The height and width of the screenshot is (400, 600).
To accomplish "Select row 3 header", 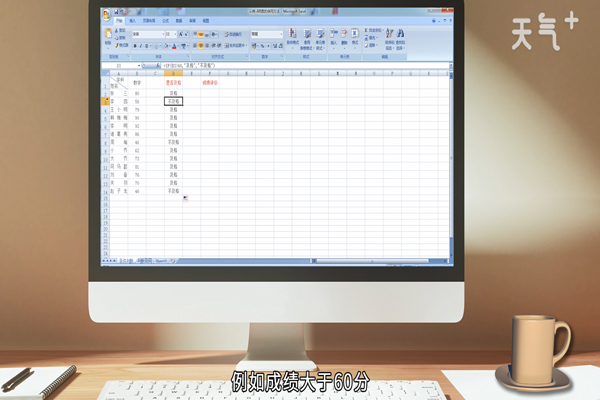I will click(105, 101).
